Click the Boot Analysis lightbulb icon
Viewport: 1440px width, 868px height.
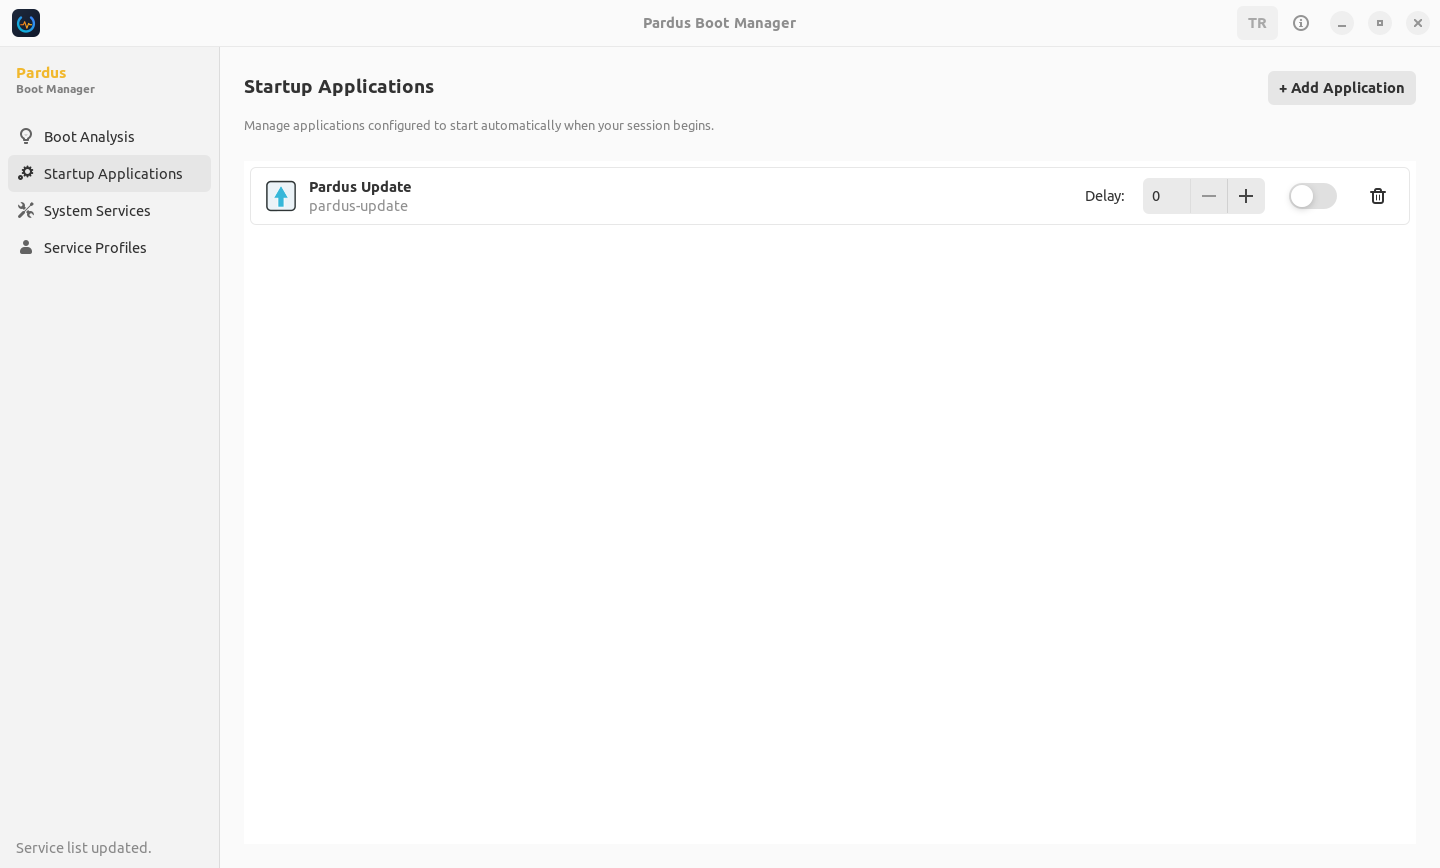pyautogui.click(x=26, y=136)
